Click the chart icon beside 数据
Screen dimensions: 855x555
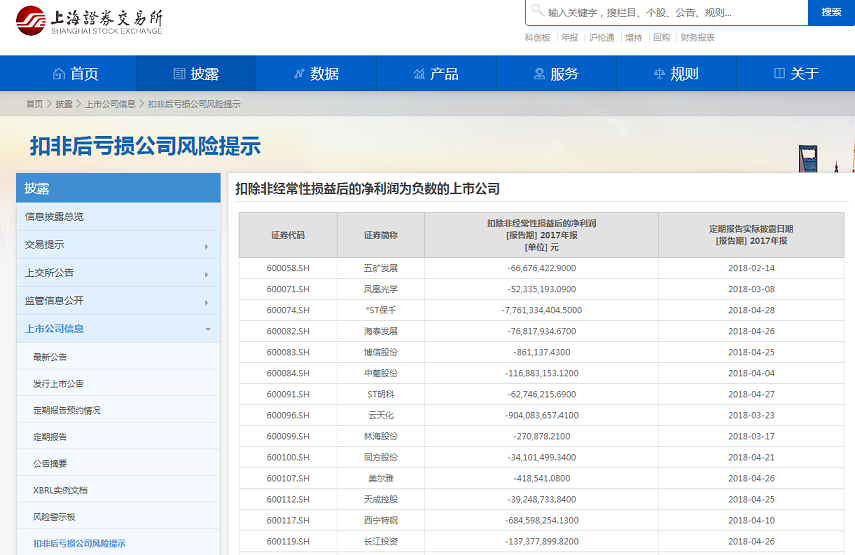[299, 74]
